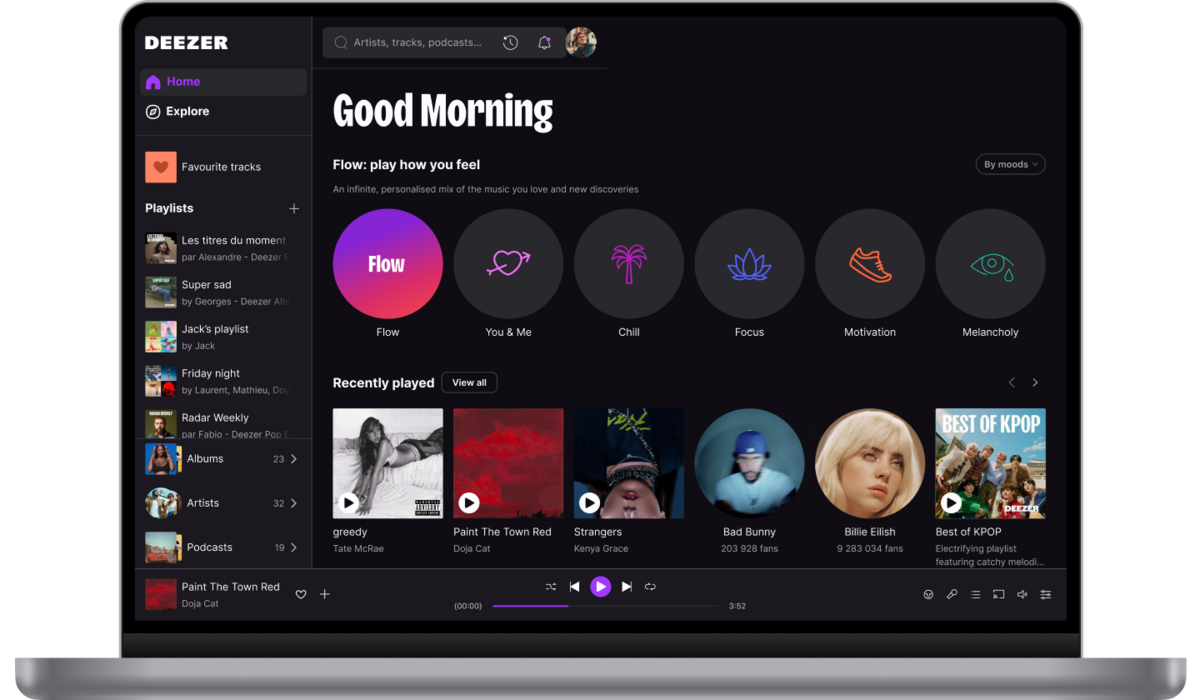This screenshot has height=700, width=1200.
Task: Open the play queue list icon
Action: 975,594
